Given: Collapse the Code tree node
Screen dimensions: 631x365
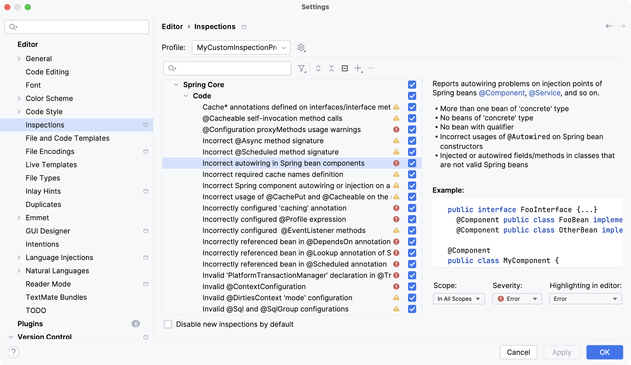Looking at the screenshot, I should pyautogui.click(x=186, y=96).
